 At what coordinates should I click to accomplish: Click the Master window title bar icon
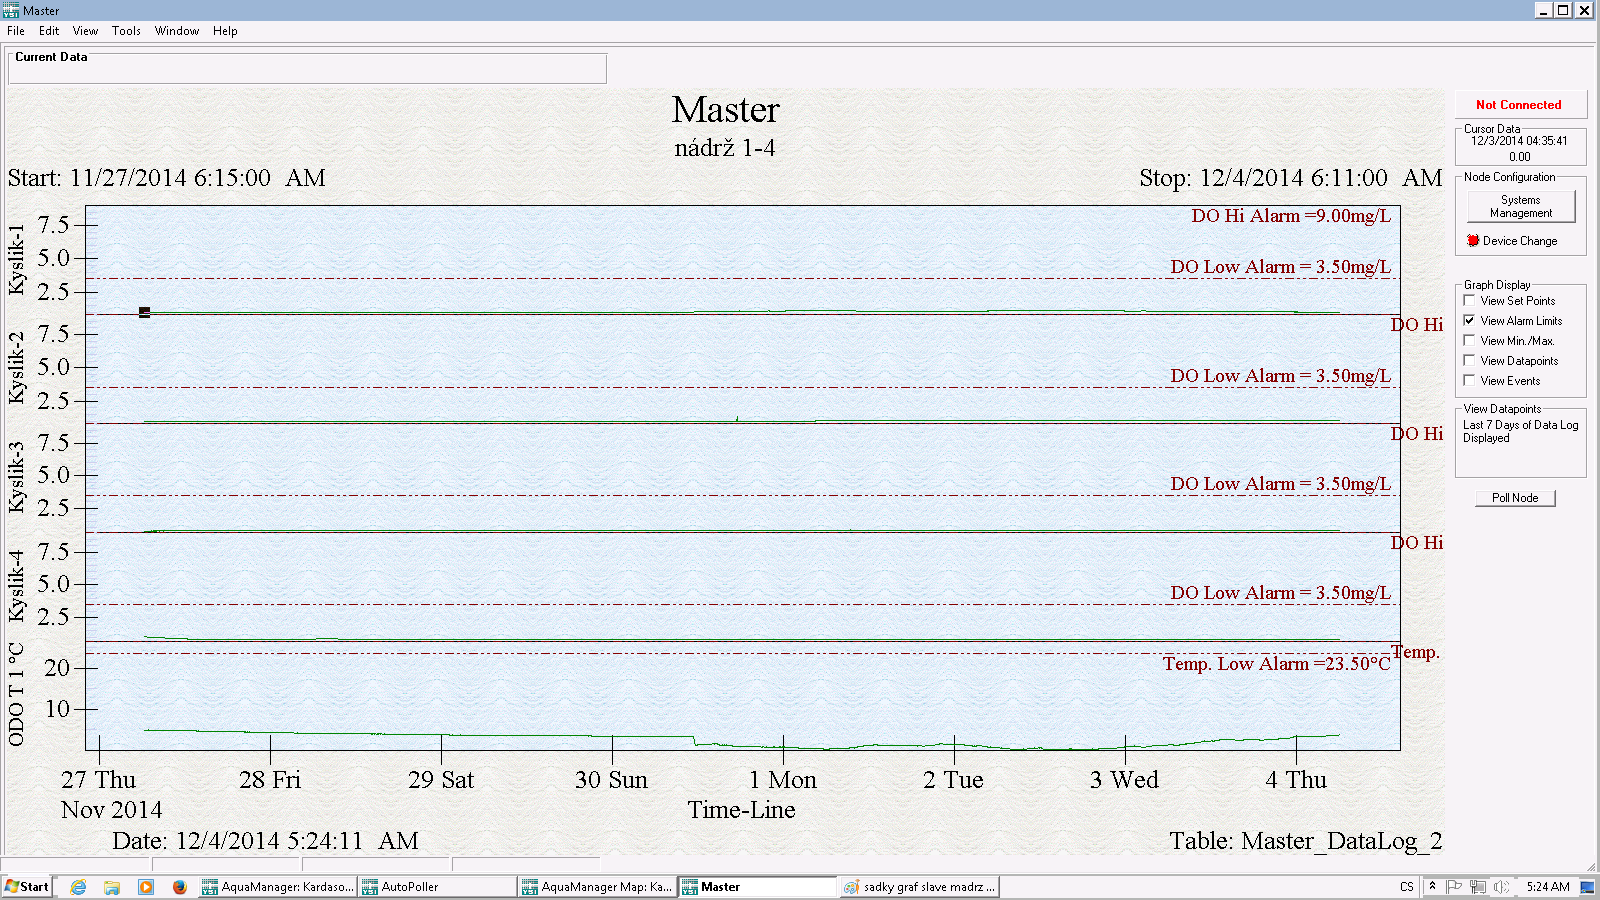click(x=11, y=10)
